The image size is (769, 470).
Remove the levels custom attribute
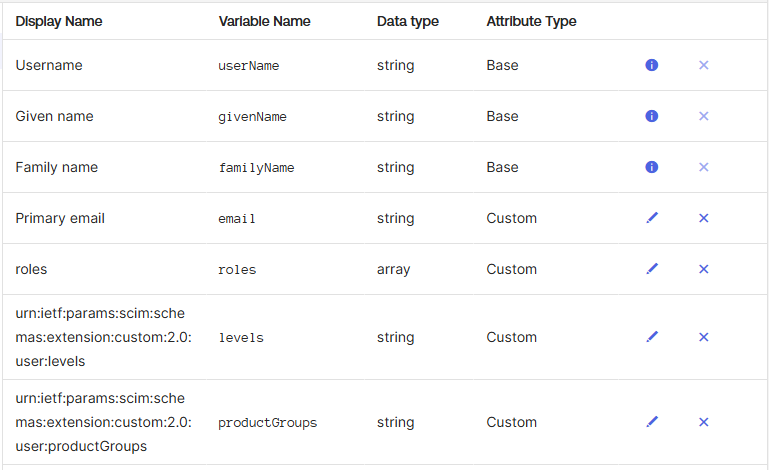[703, 337]
